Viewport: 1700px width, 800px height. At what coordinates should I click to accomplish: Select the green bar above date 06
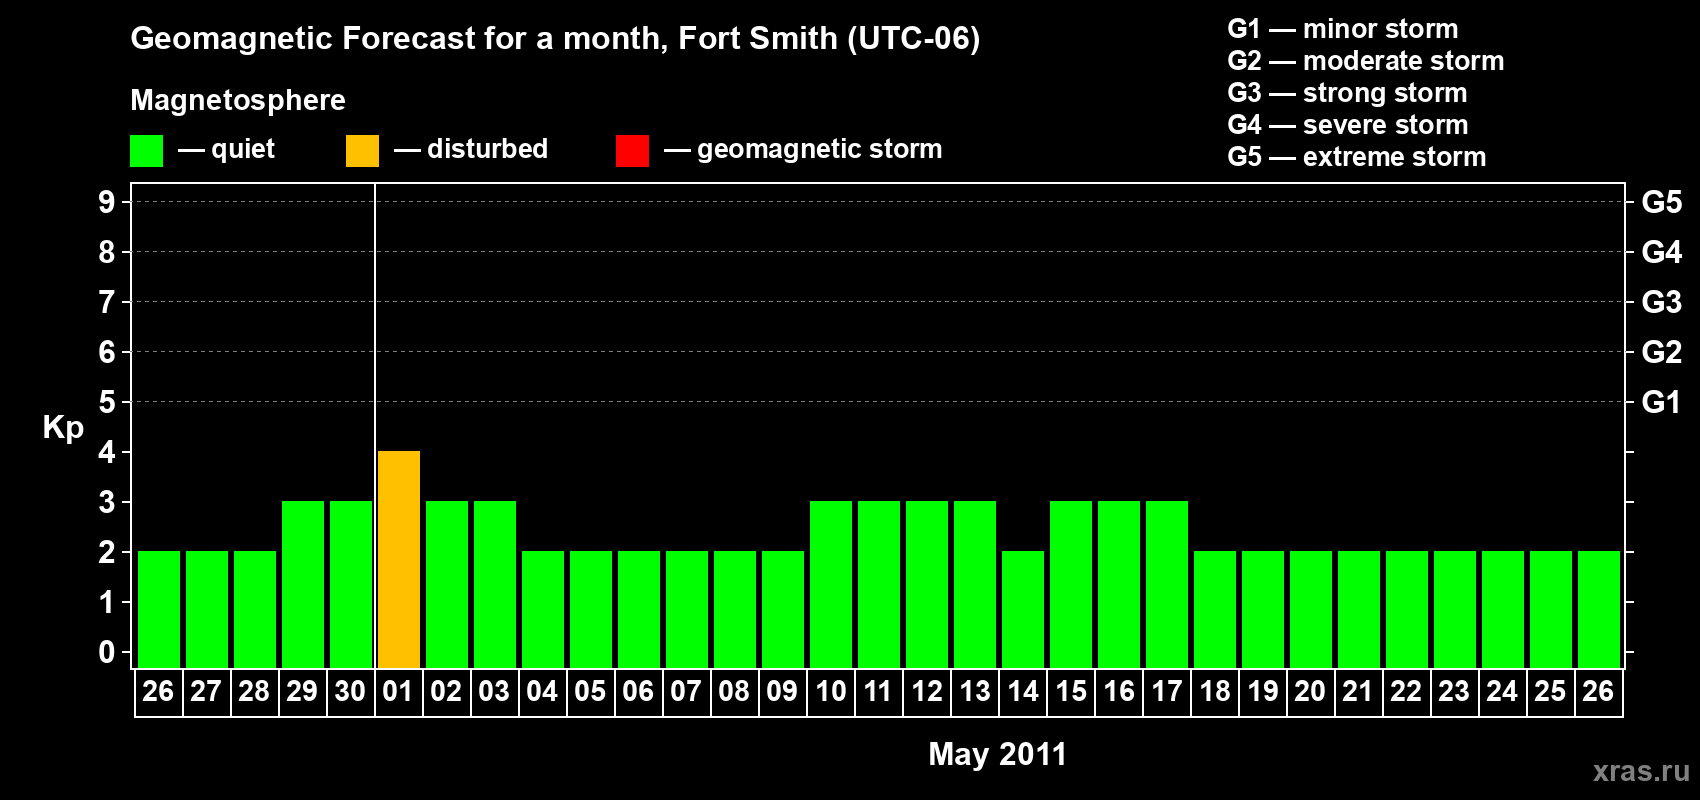point(639,610)
